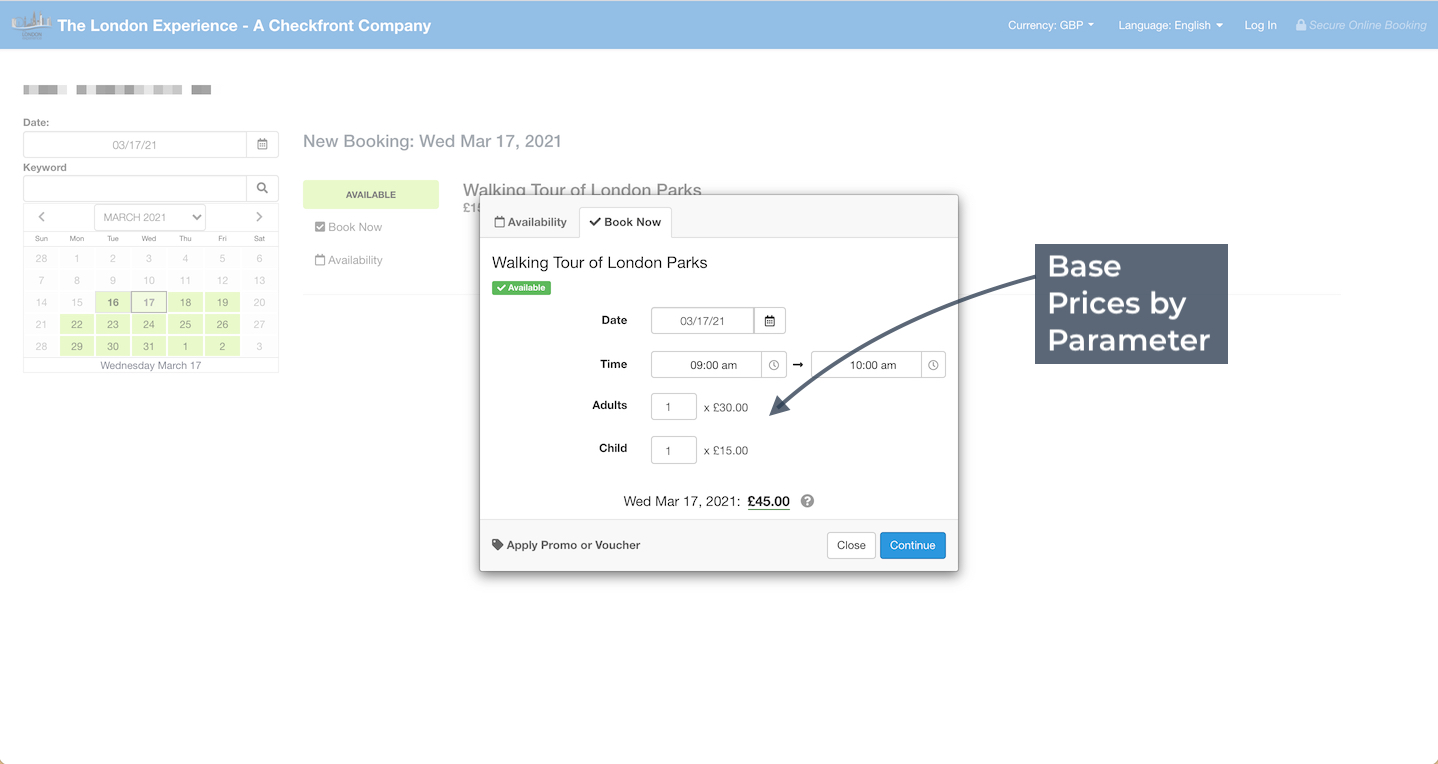Expand the MARCH 2021 month selector
The image size is (1438, 764).
[150, 217]
